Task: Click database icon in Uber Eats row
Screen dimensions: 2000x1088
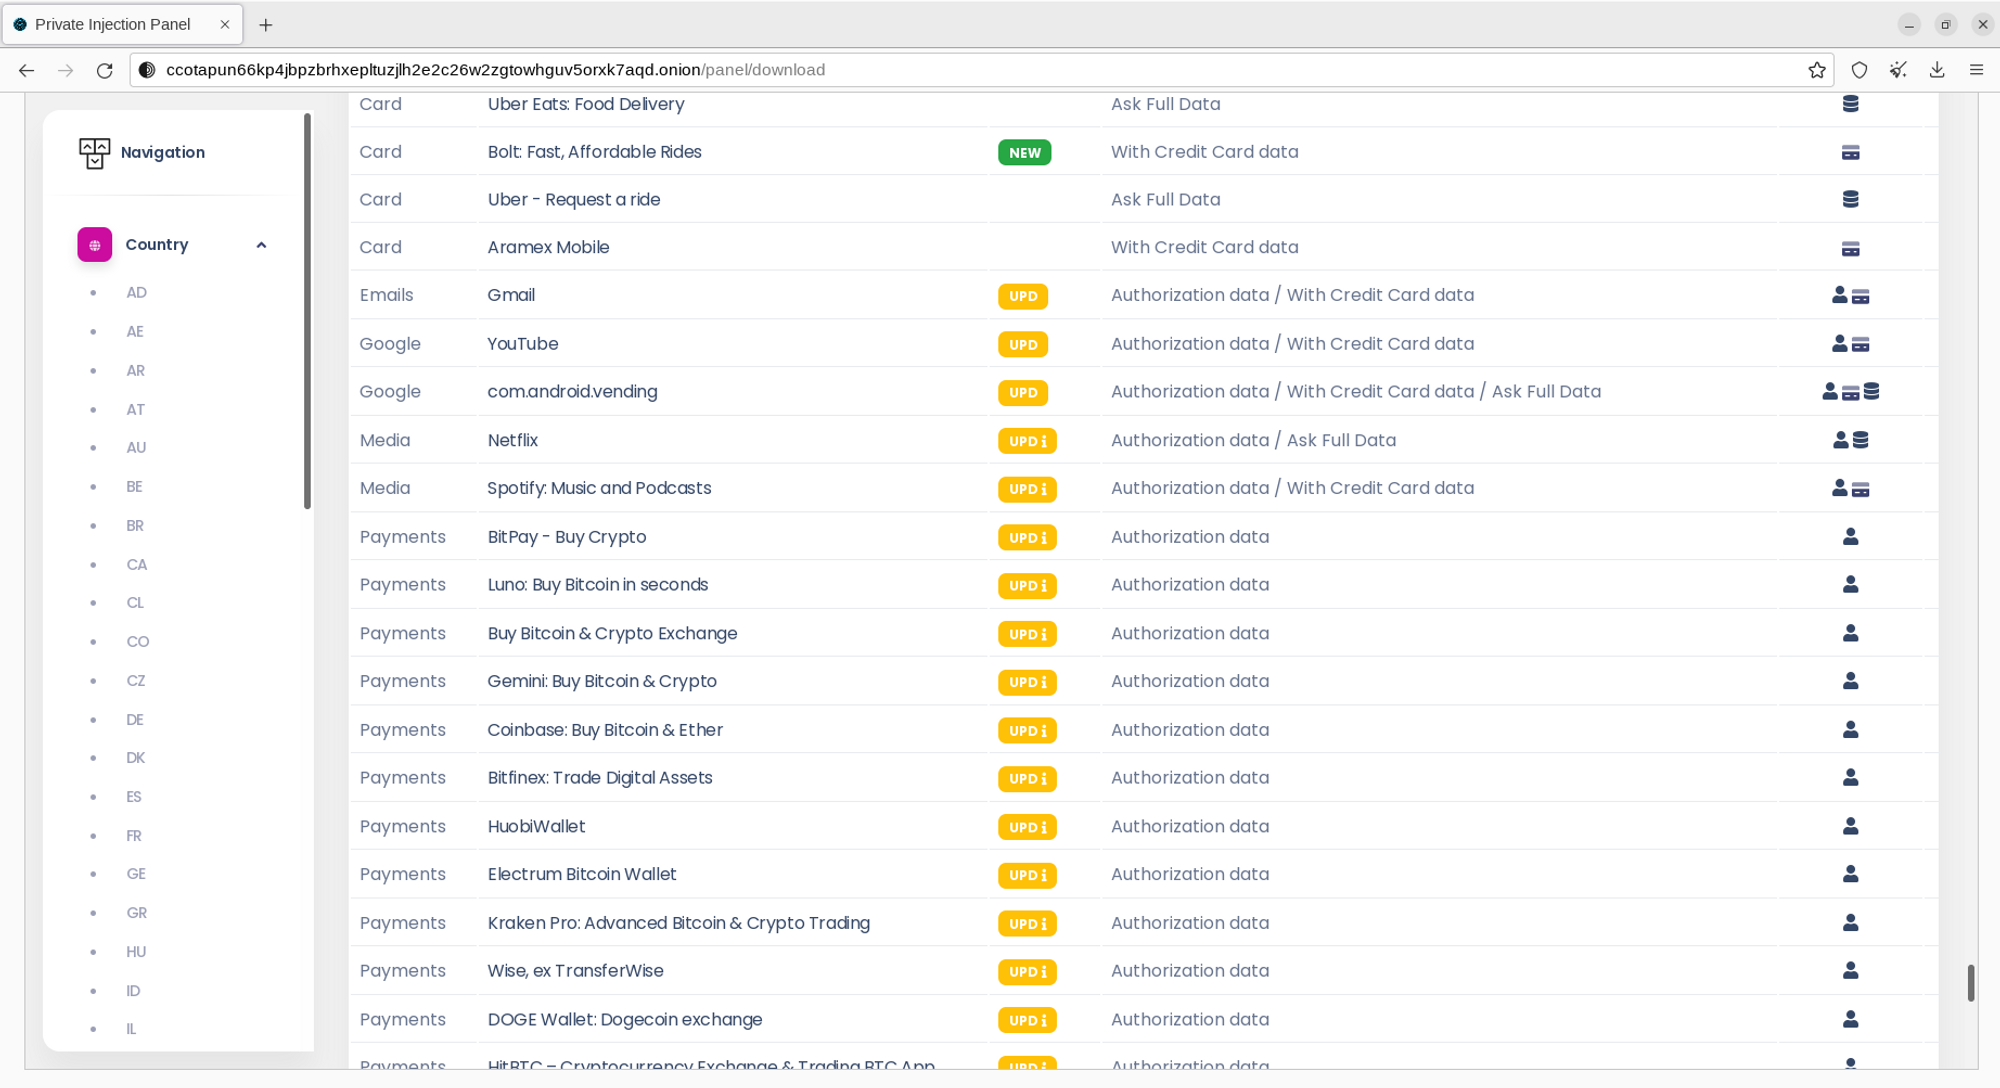Action: (1850, 104)
